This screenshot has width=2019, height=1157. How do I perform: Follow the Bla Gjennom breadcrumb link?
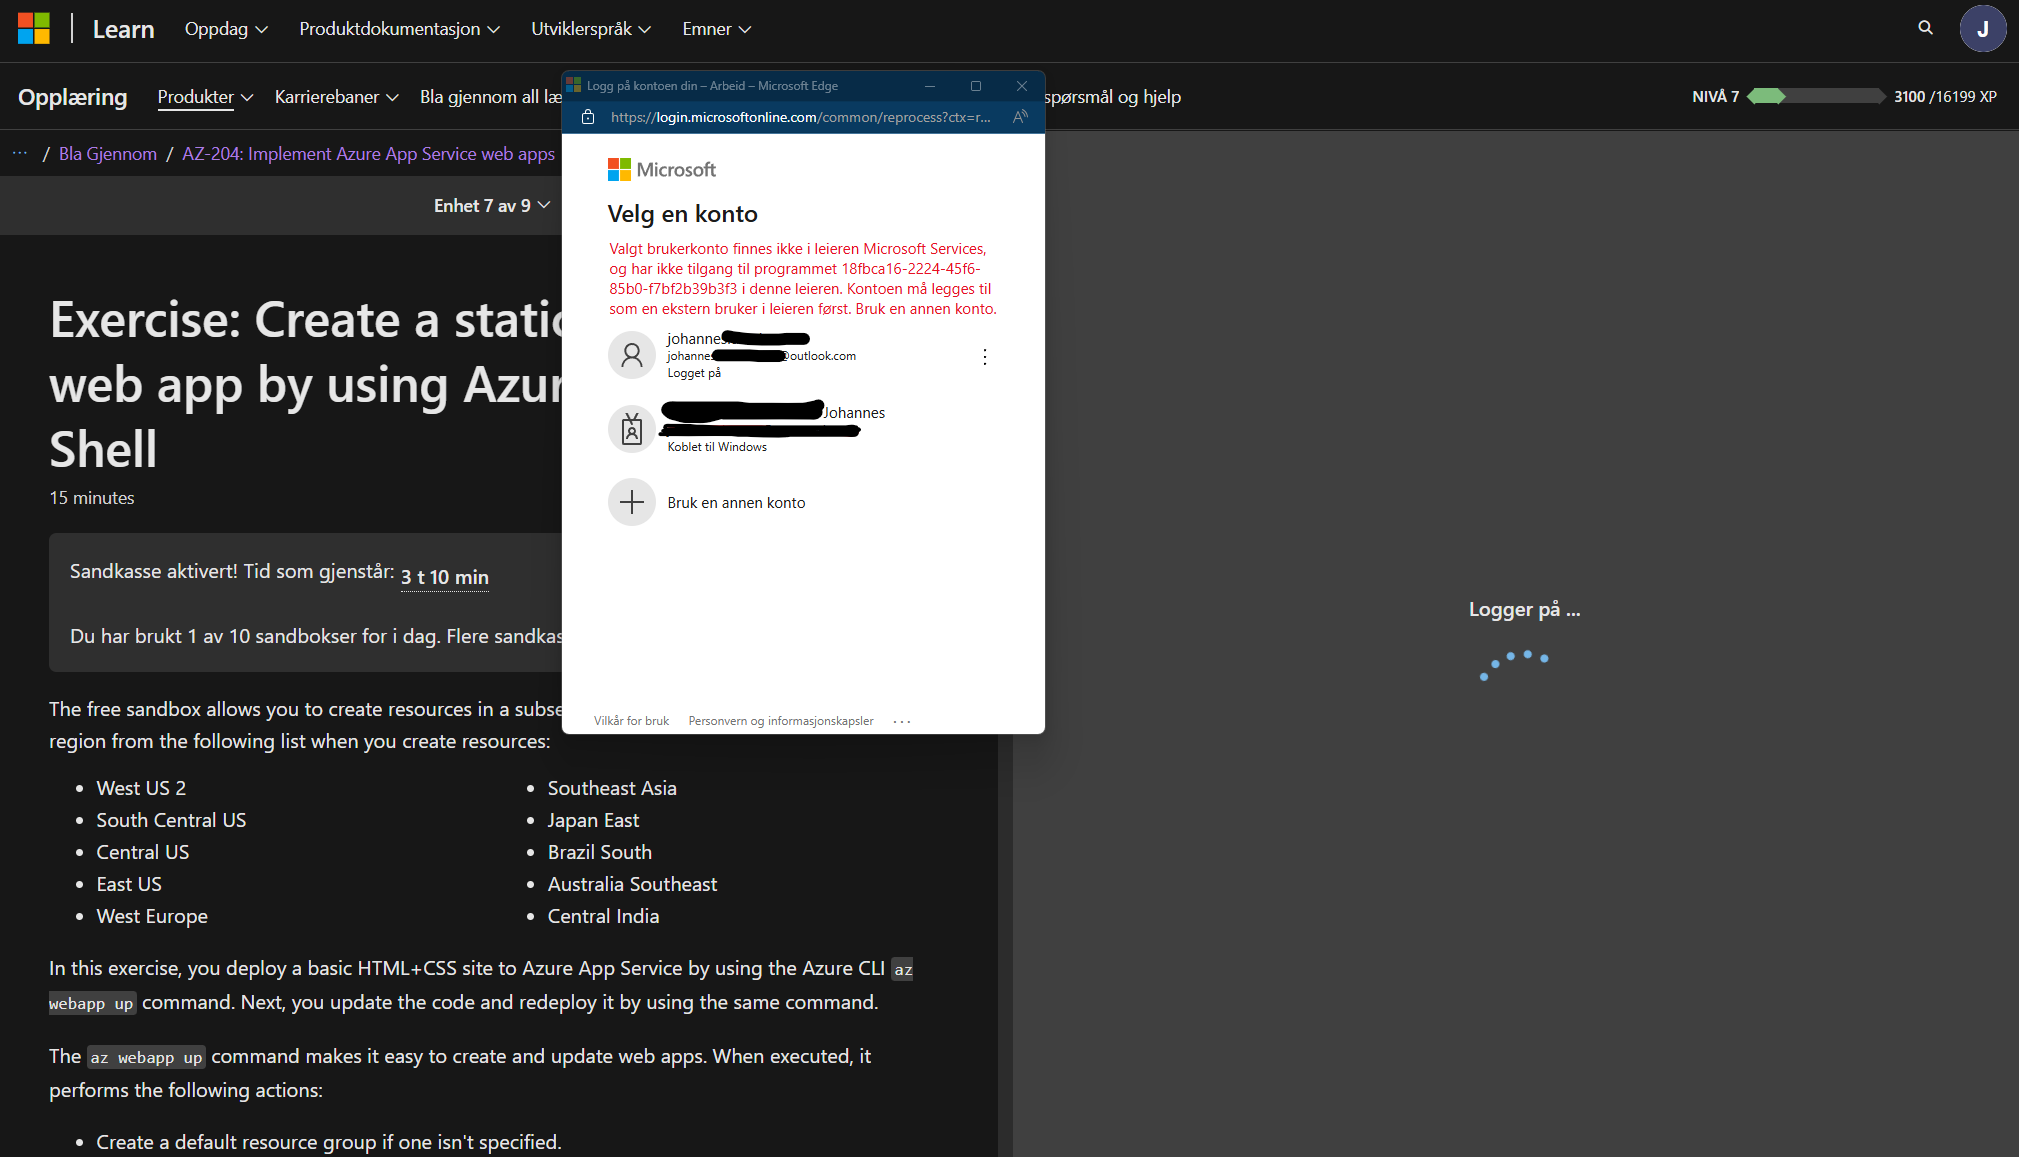click(x=107, y=153)
